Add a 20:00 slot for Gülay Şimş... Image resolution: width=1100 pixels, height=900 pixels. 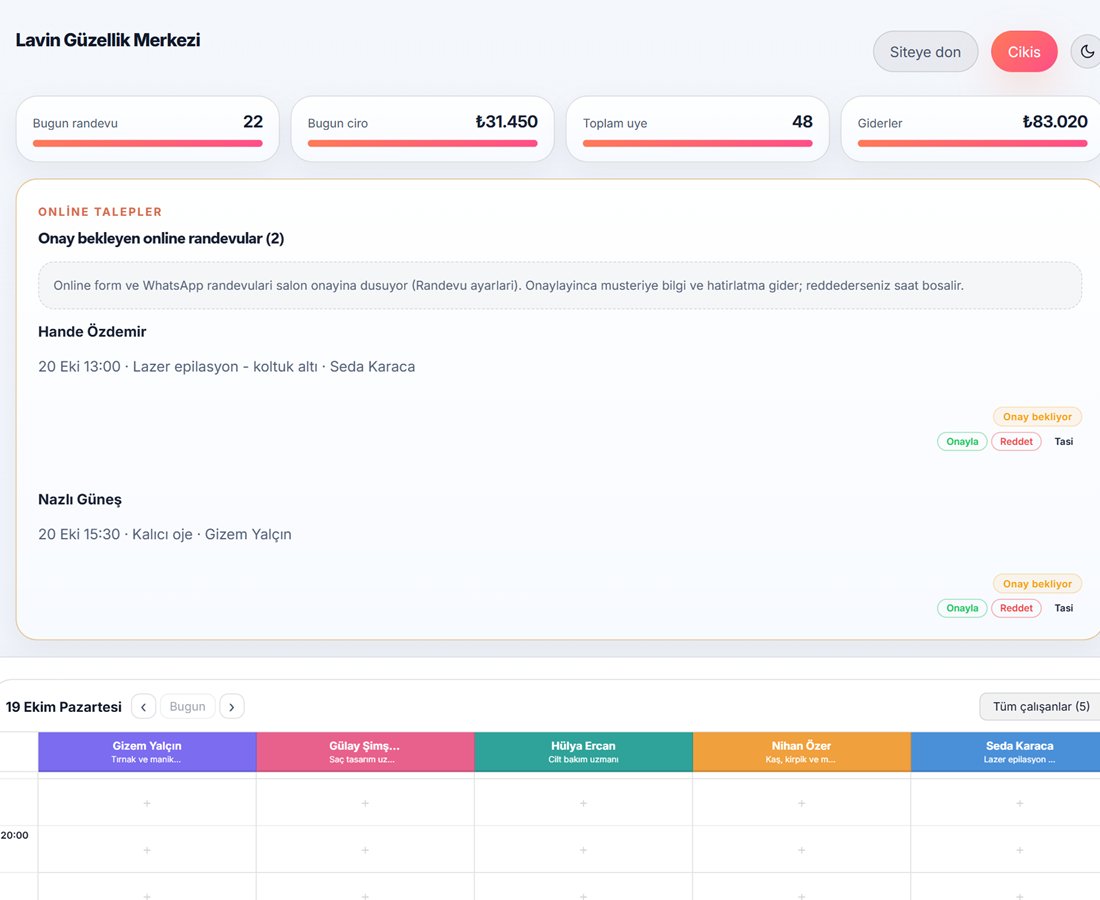365,850
